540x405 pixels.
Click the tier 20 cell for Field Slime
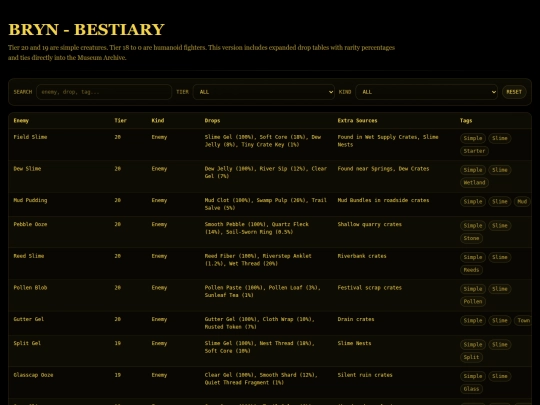pyautogui.click(x=117, y=137)
